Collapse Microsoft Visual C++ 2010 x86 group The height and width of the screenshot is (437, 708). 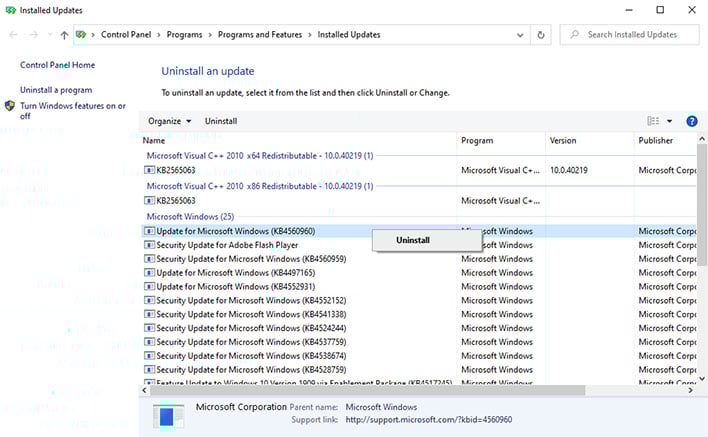260,186
